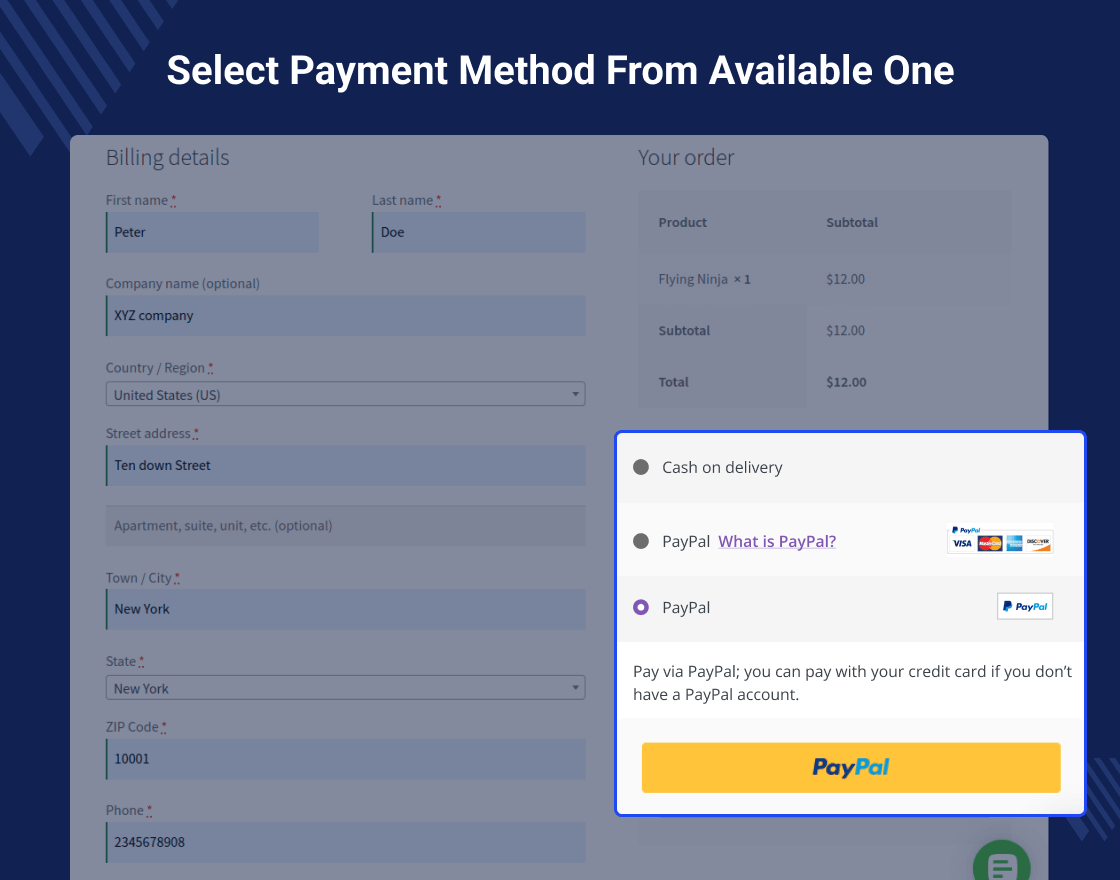The height and width of the screenshot is (880, 1120).
Task: Open the "What is PayPal?" link
Action: (x=777, y=541)
